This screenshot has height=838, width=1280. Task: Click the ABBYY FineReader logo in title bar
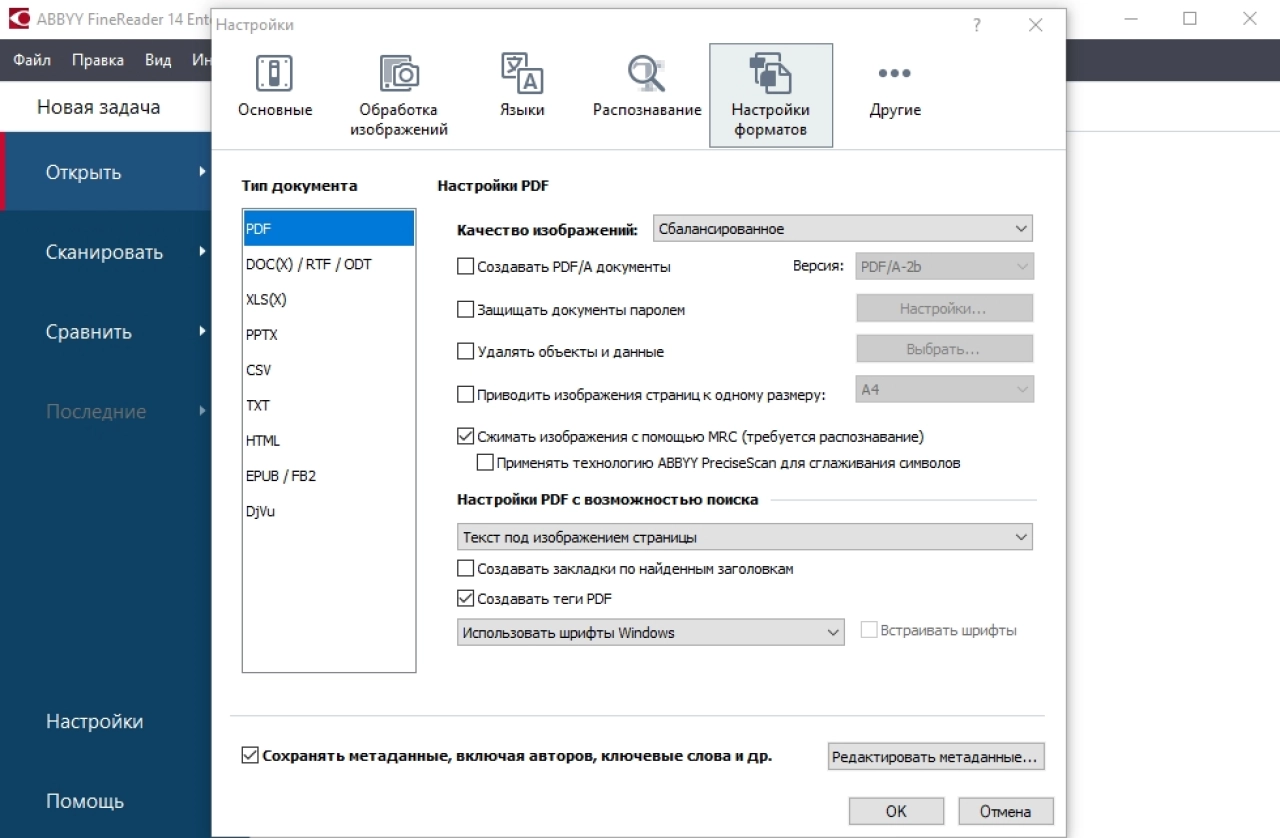click(x=19, y=18)
